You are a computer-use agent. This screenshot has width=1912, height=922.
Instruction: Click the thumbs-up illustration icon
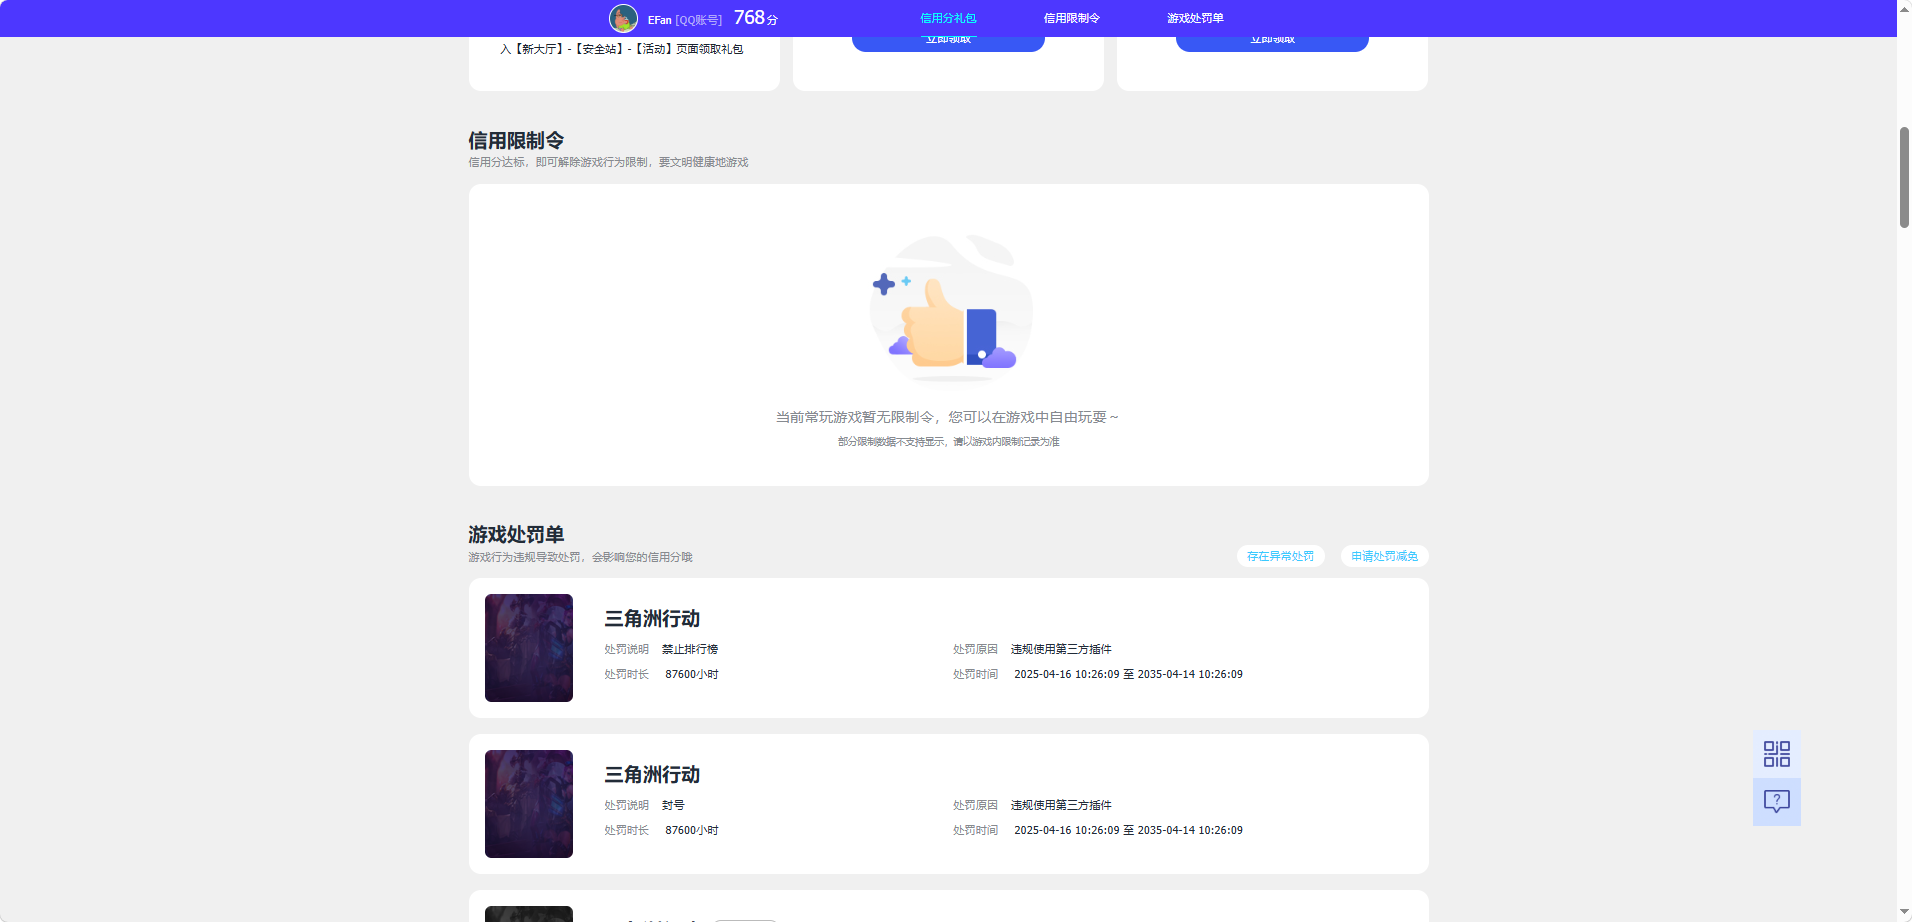coord(949,310)
